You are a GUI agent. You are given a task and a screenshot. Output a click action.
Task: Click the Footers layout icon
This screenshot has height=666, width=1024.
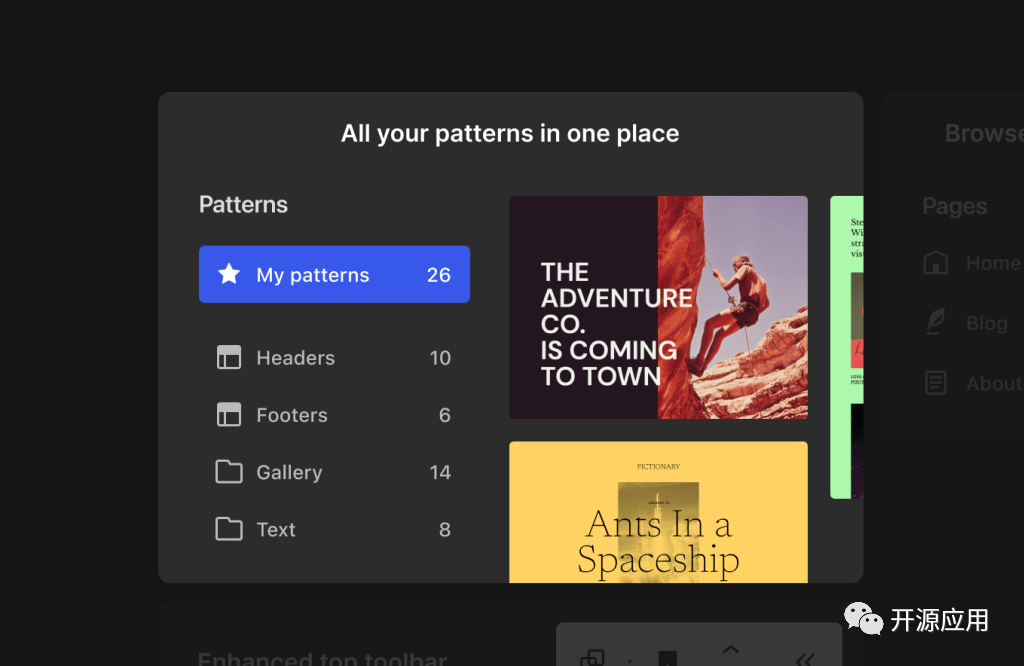click(x=229, y=415)
